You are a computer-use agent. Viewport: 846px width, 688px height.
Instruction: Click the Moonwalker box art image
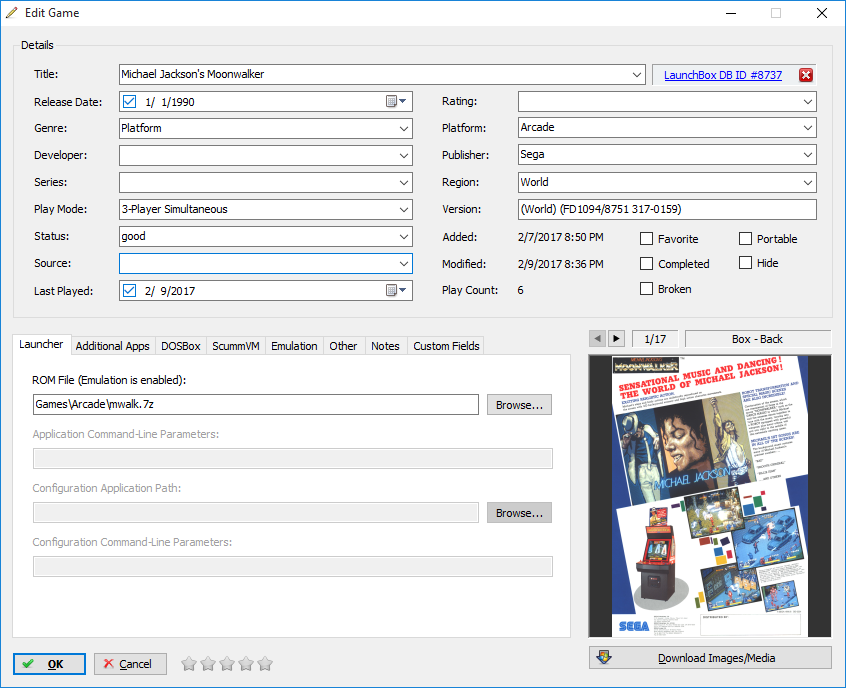tap(710, 496)
